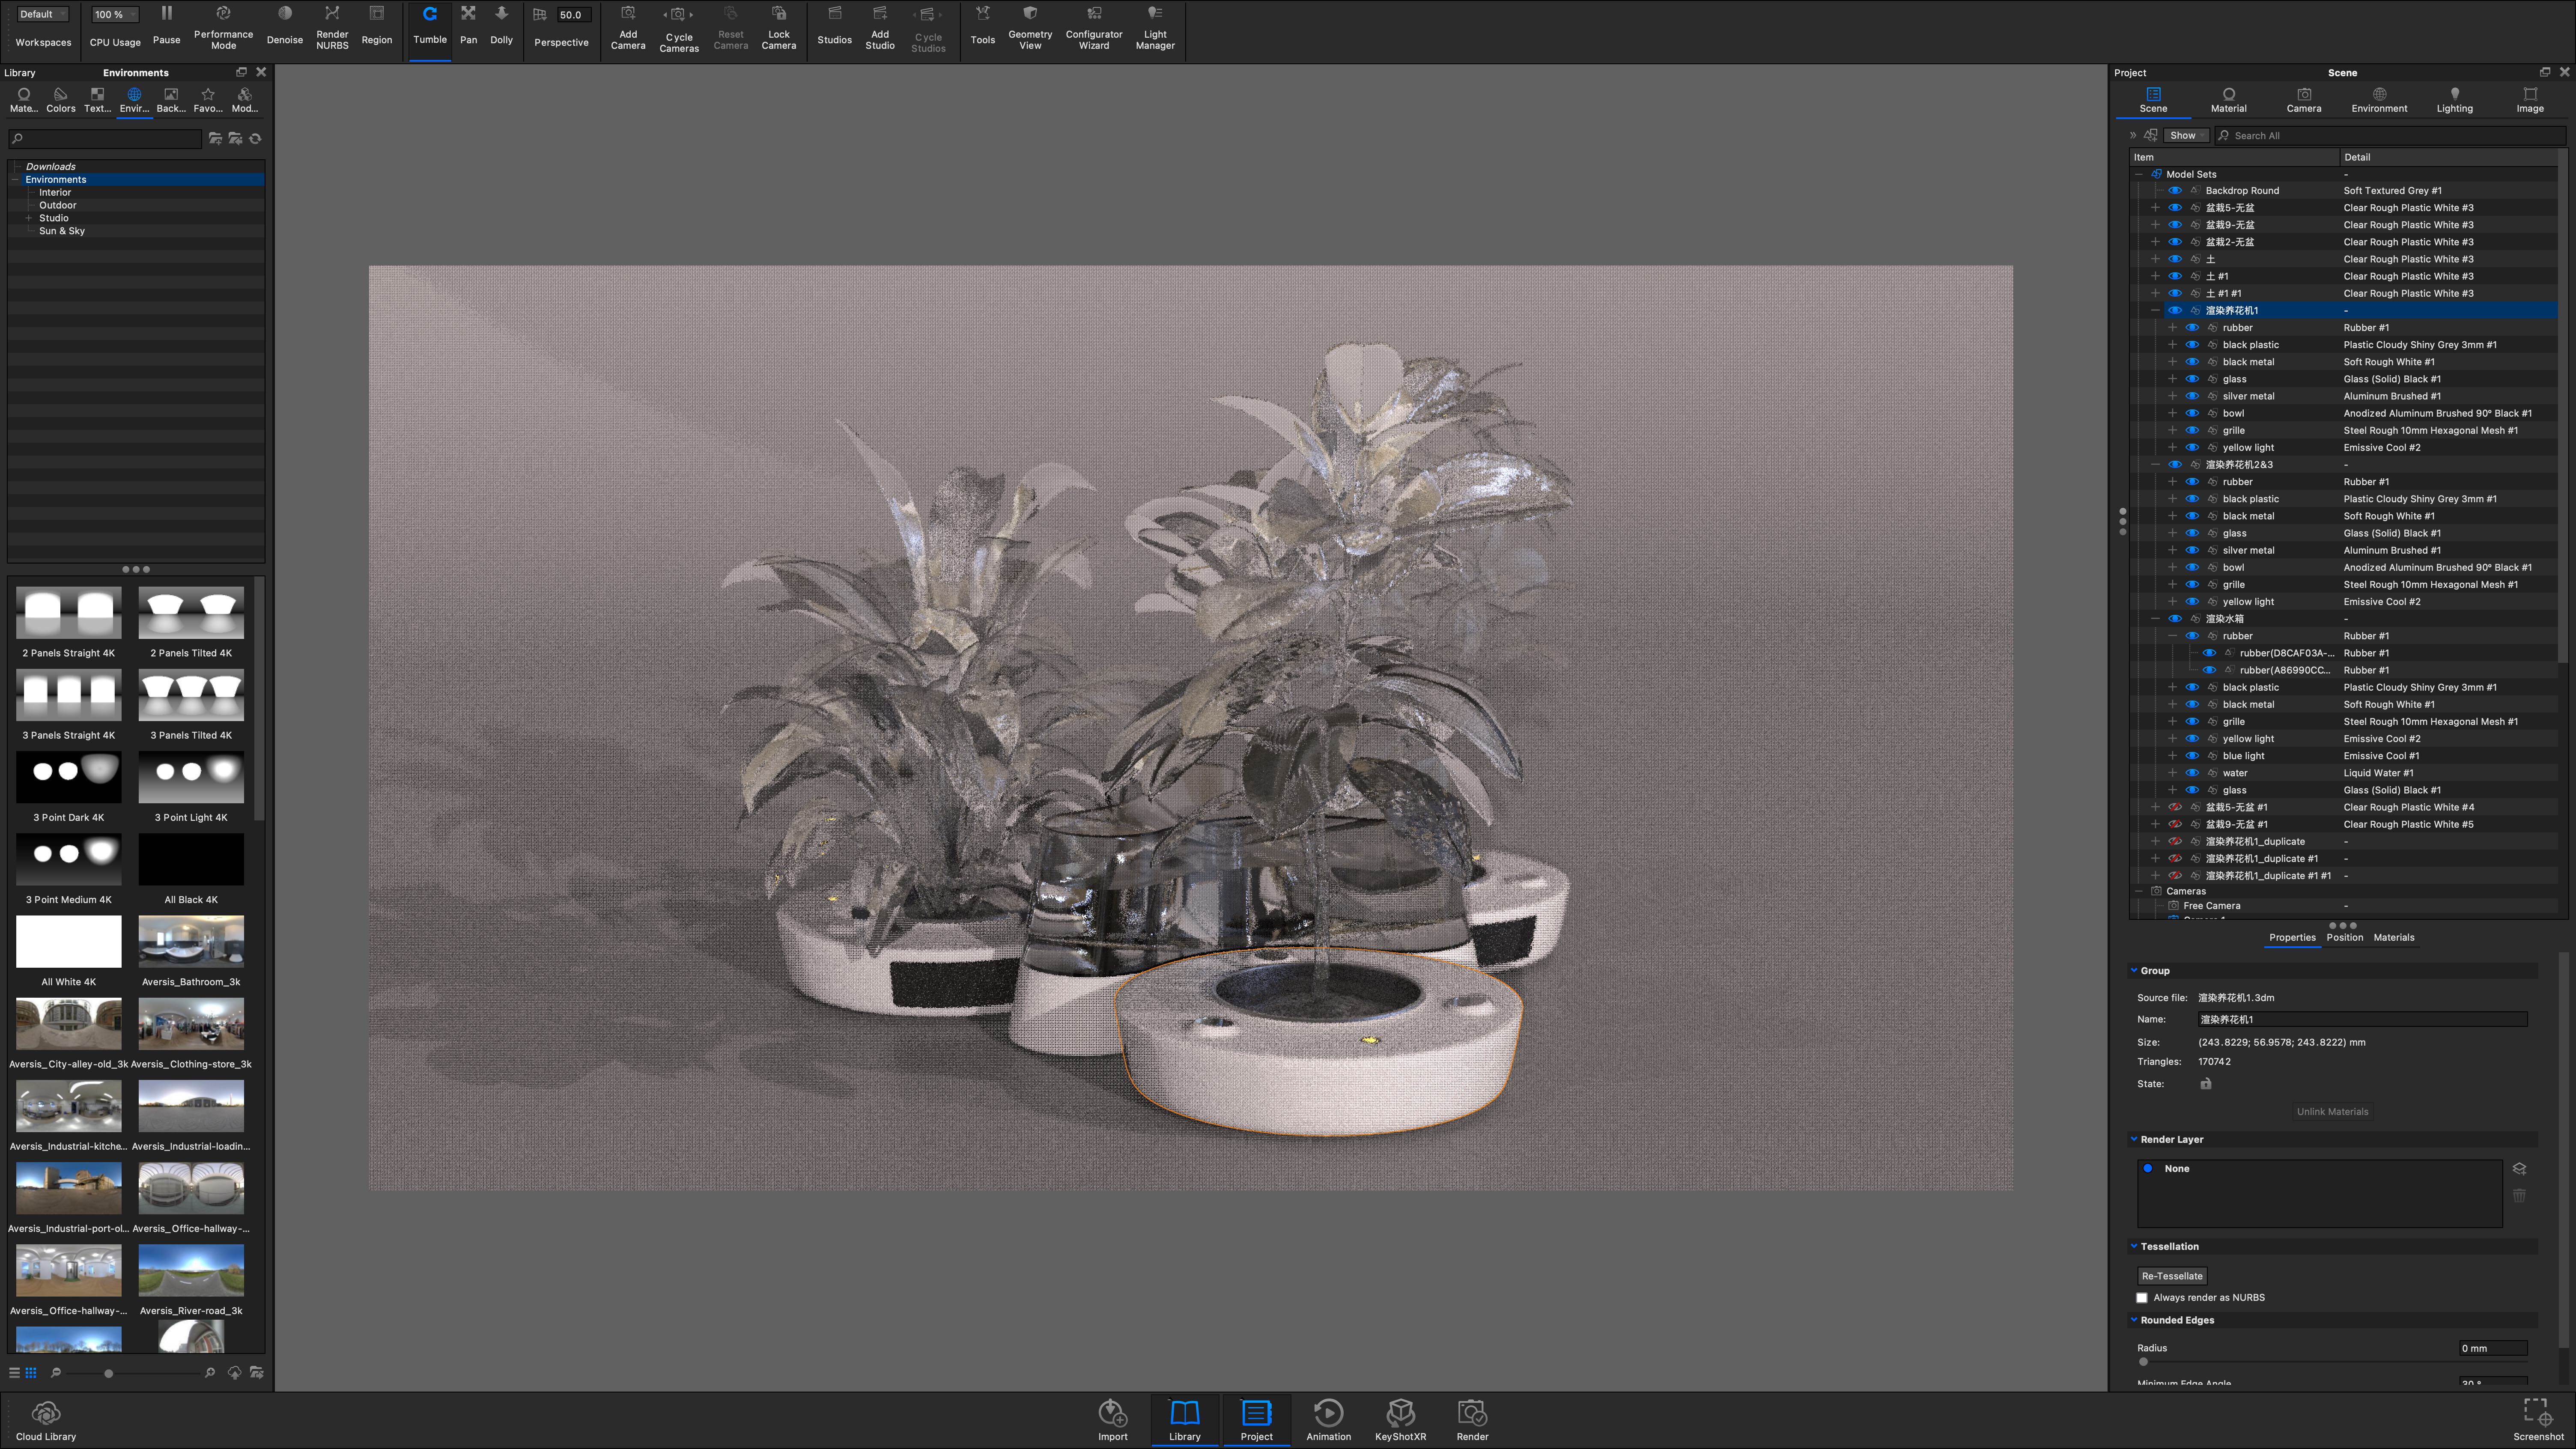Click the Import button icon
The height and width of the screenshot is (1449, 2576).
click(x=1112, y=1412)
